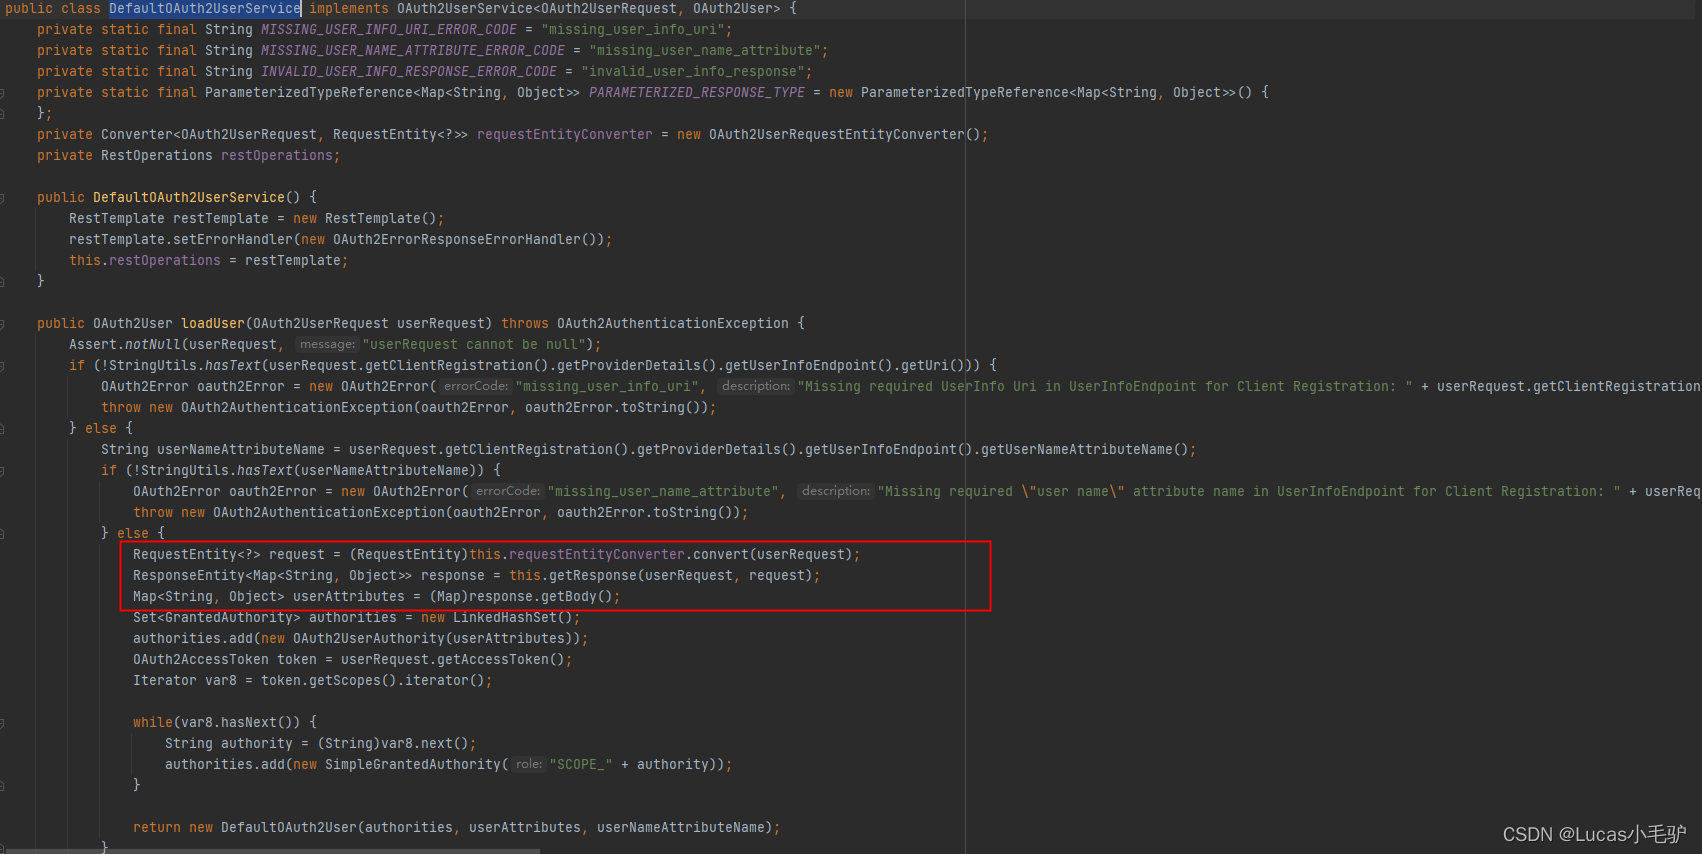The height and width of the screenshot is (854, 1702).
Task: Click the LinkedHashSet constructor
Action: (509, 617)
